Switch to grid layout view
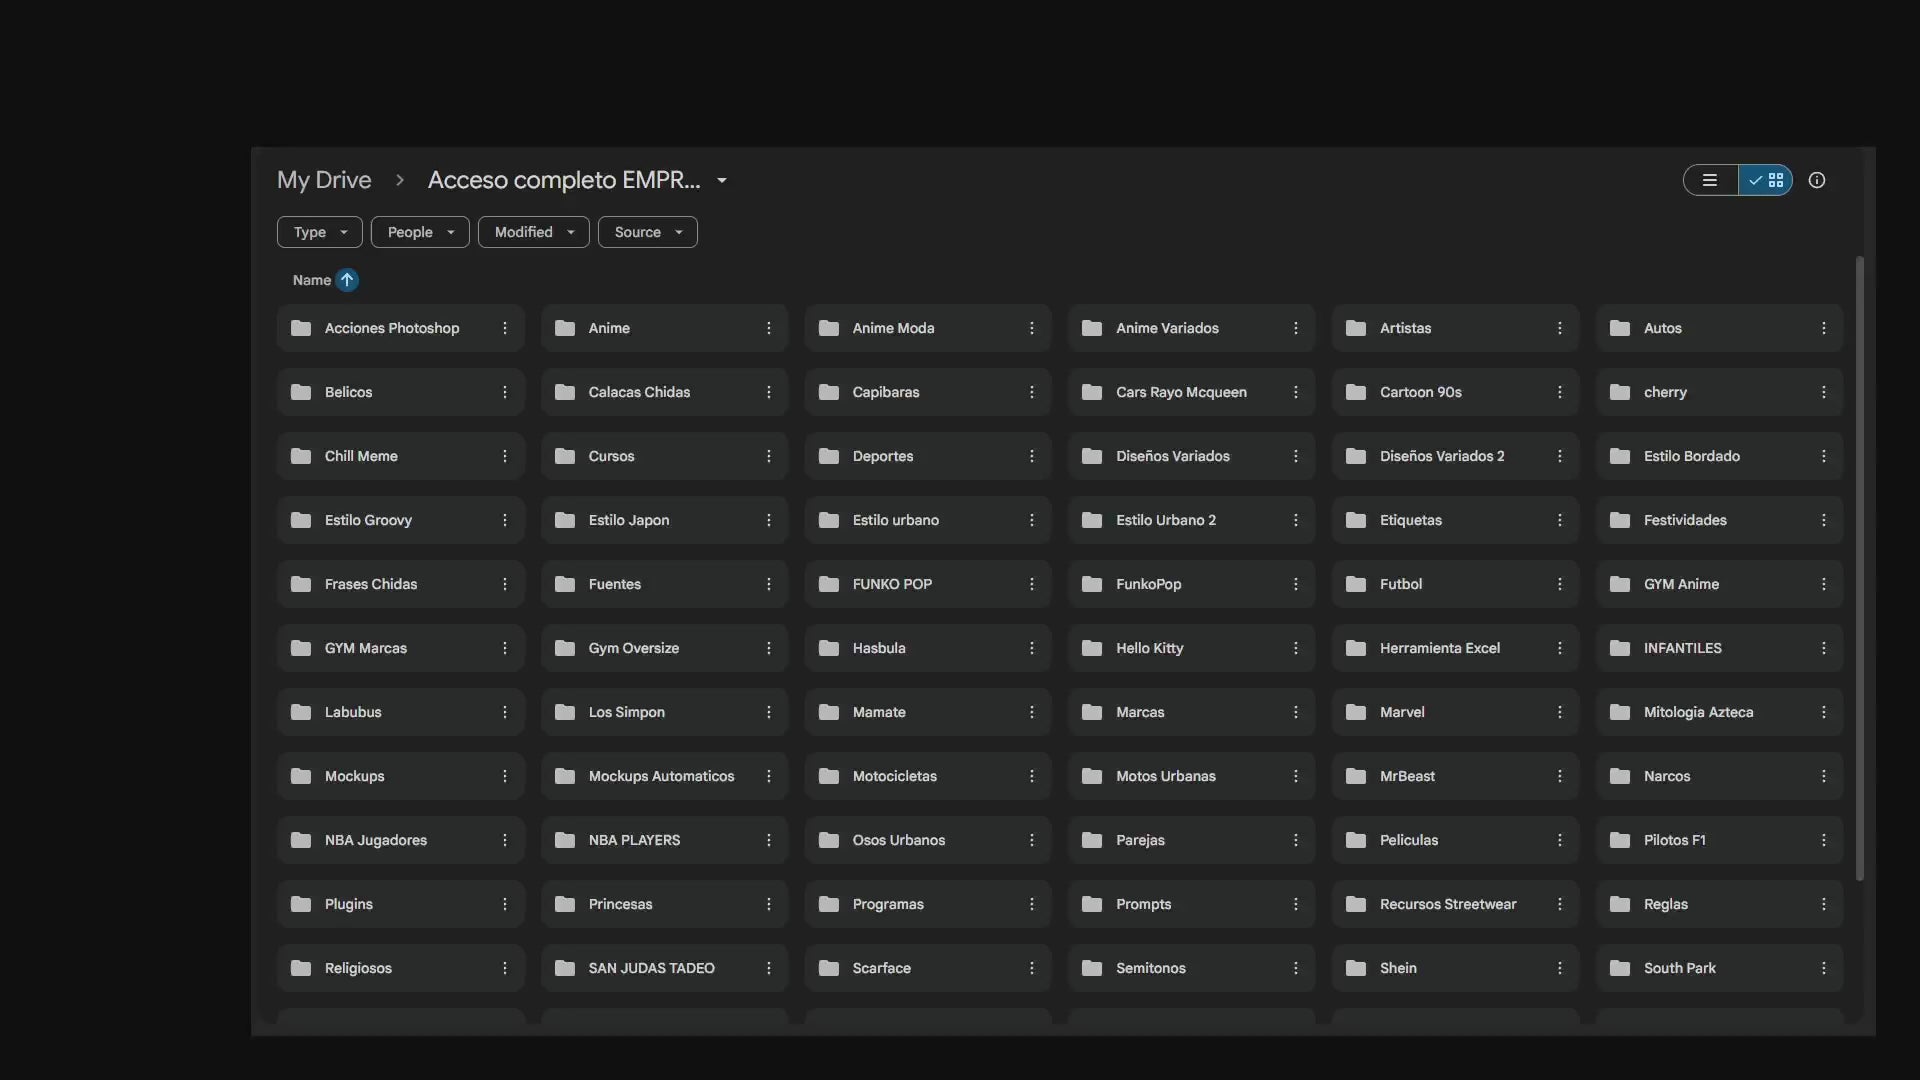 (1766, 180)
